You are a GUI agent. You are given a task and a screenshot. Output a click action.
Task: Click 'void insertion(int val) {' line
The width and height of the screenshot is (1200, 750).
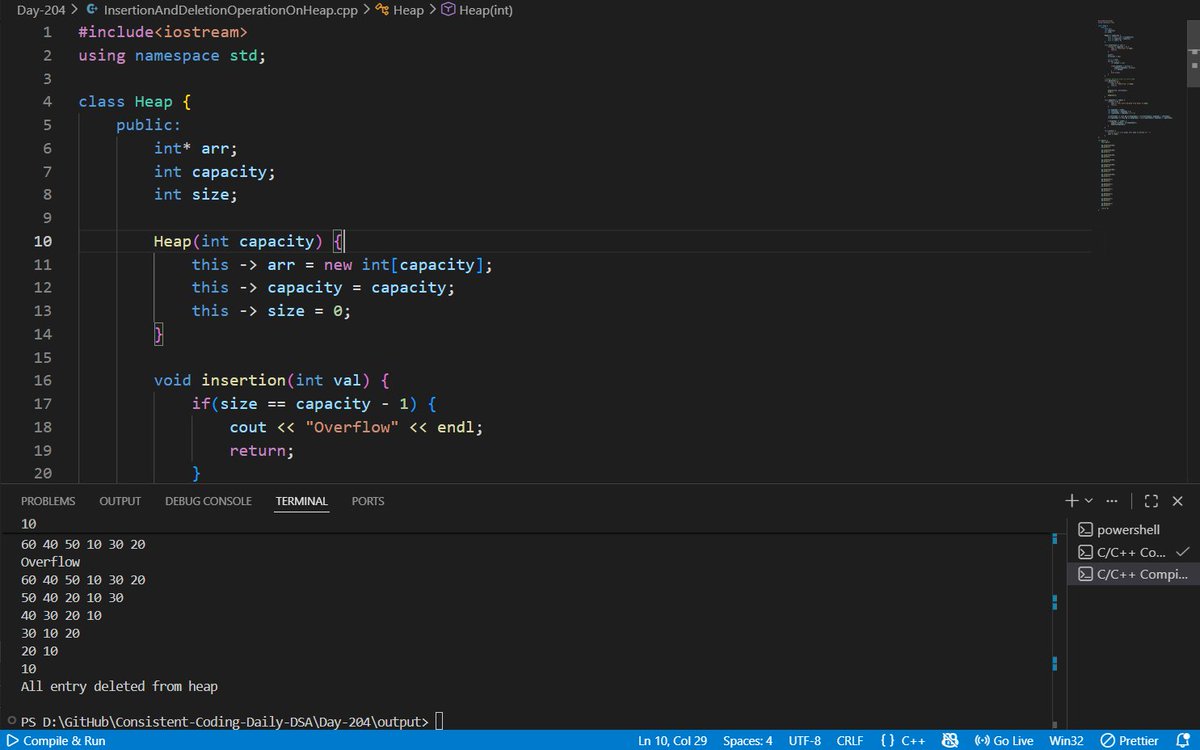[271, 380]
